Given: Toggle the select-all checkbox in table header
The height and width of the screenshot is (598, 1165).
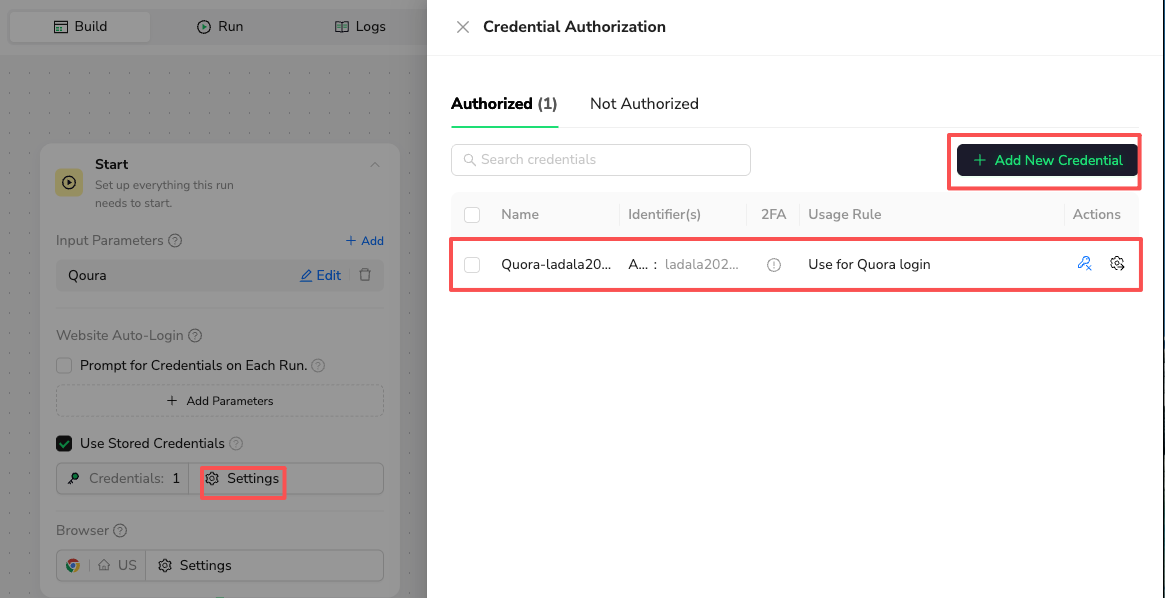Looking at the screenshot, I should pos(472,214).
